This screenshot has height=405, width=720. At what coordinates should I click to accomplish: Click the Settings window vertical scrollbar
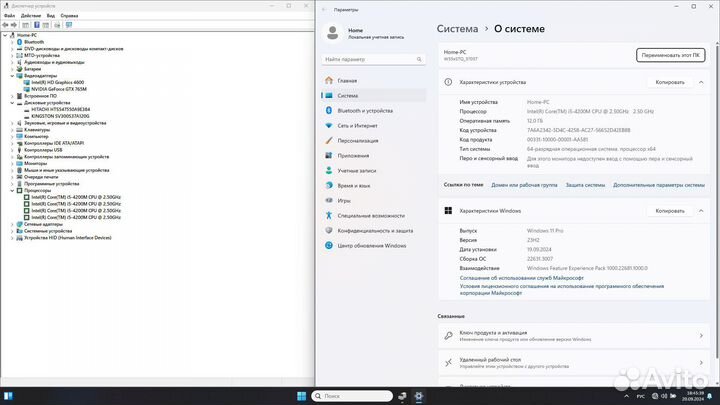click(x=717, y=200)
